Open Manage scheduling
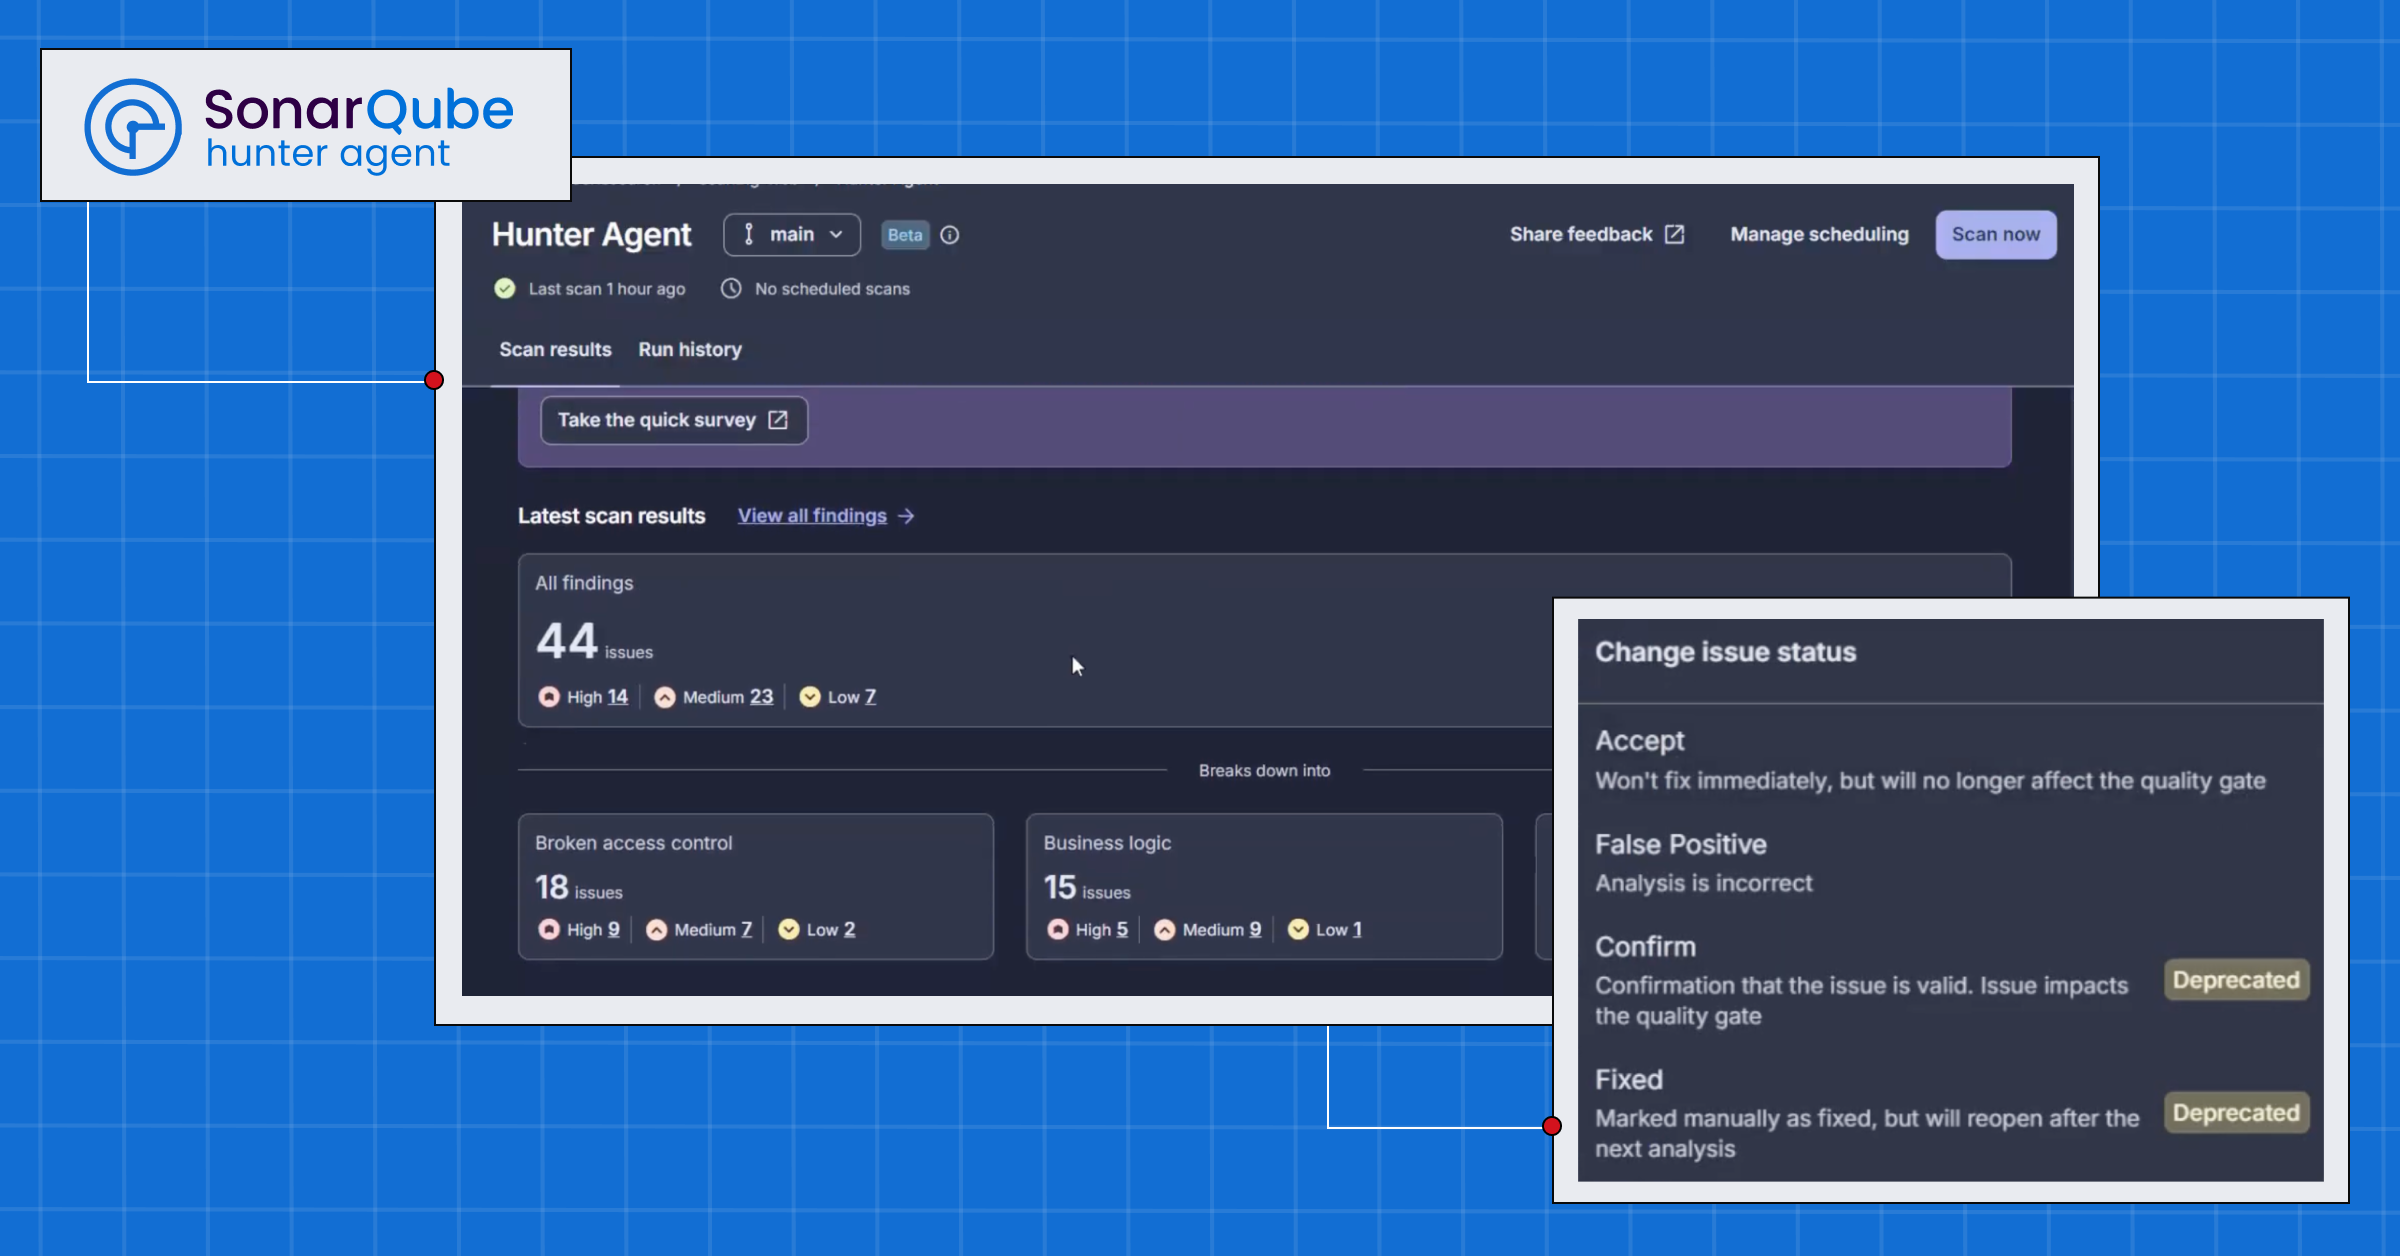Image resolution: width=2400 pixels, height=1256 pixels. coord(1820,234)
